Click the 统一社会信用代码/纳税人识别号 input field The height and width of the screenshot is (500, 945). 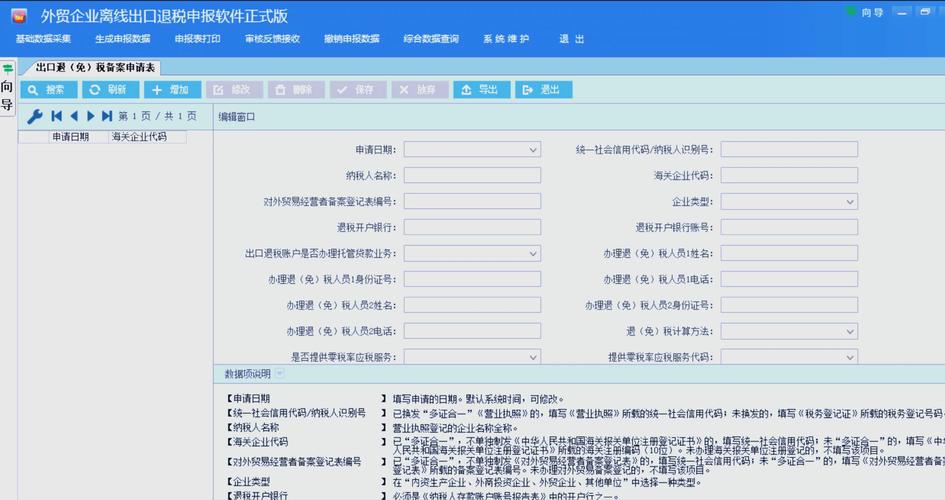pos(789,149)
